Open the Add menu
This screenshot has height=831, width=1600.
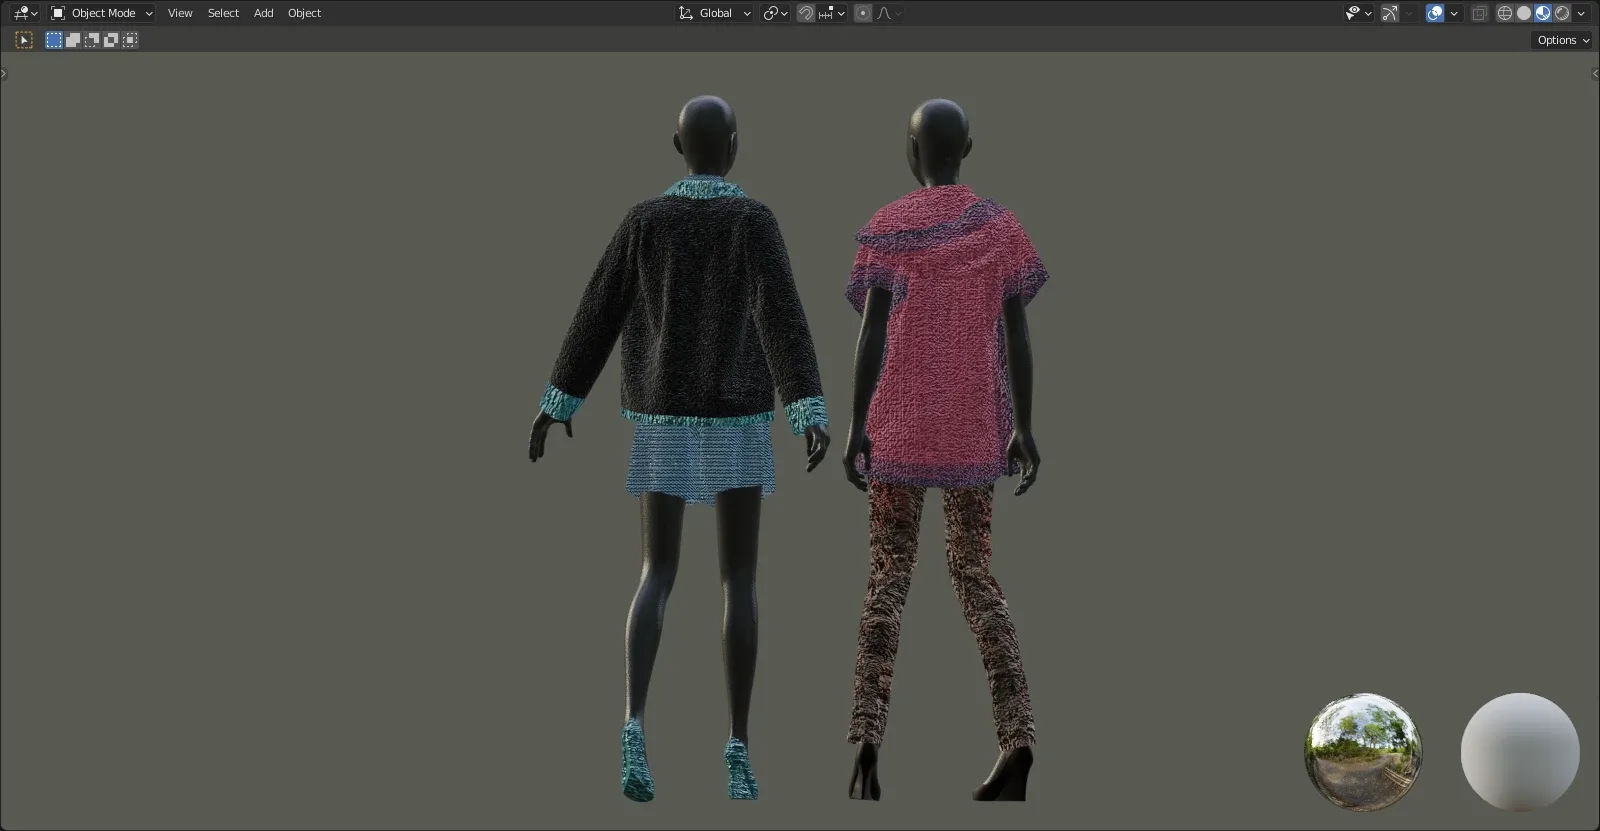pyautogui.click(x=263, y=13)
